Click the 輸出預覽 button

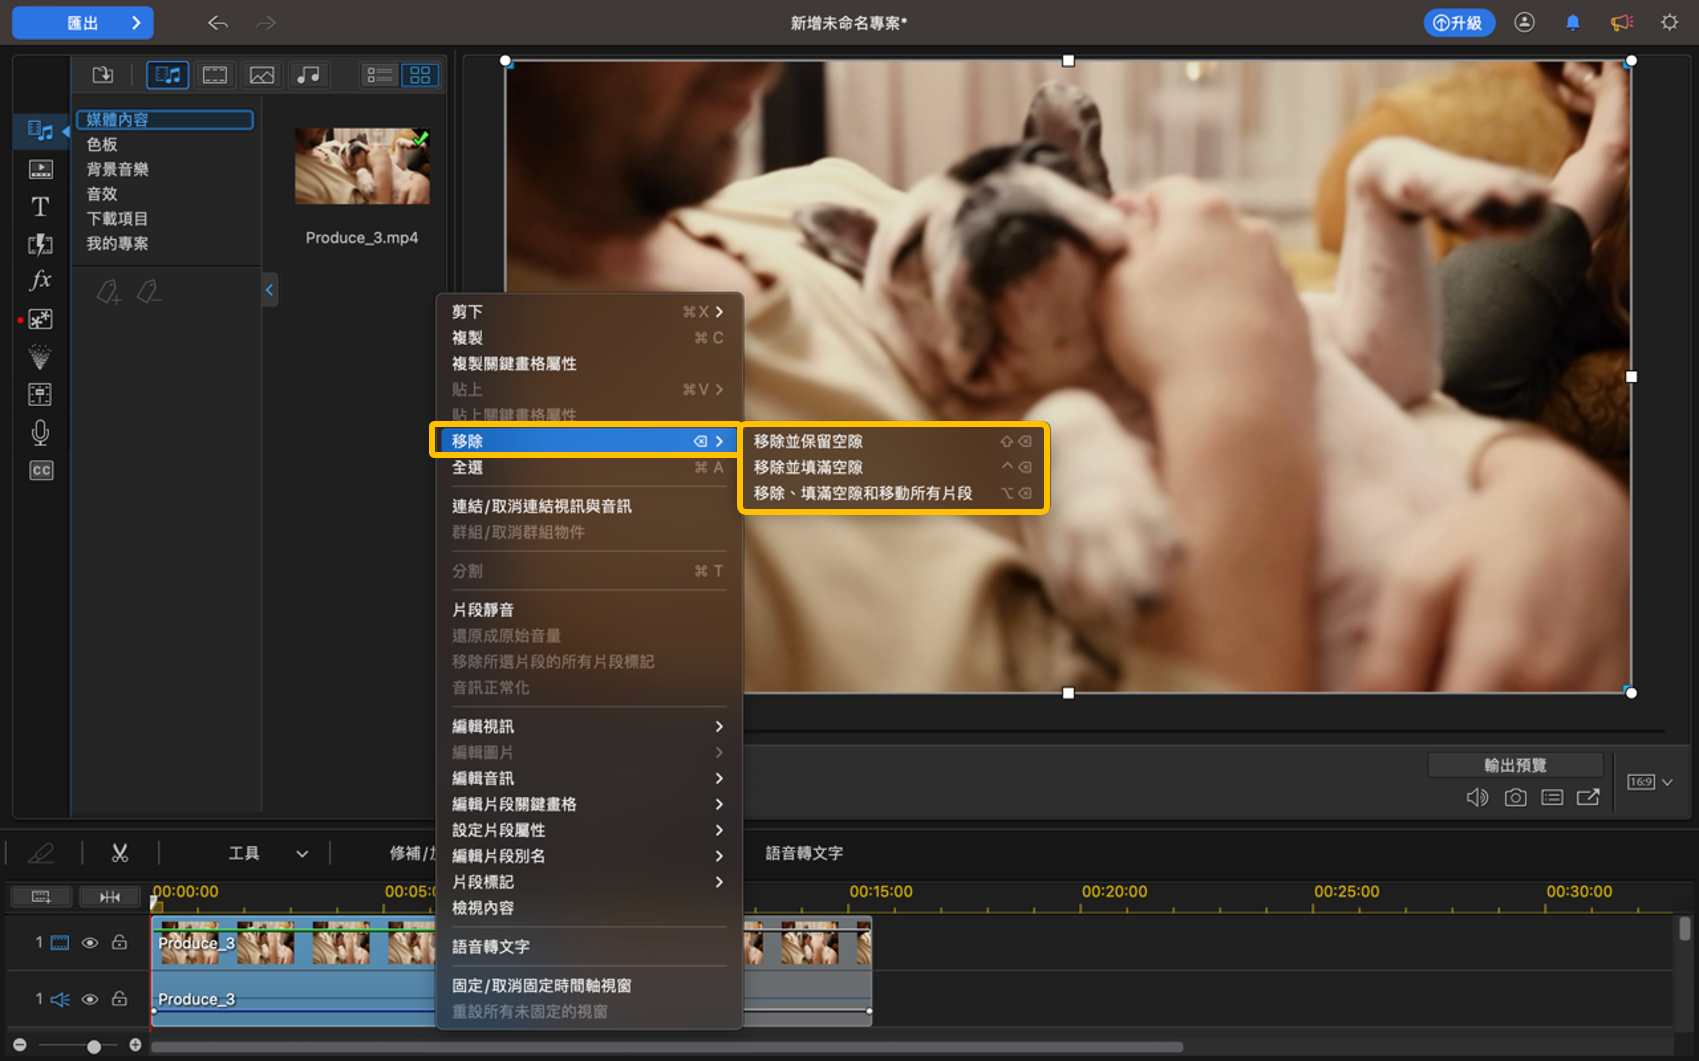pyautogui.click(x=1515, y=765)
